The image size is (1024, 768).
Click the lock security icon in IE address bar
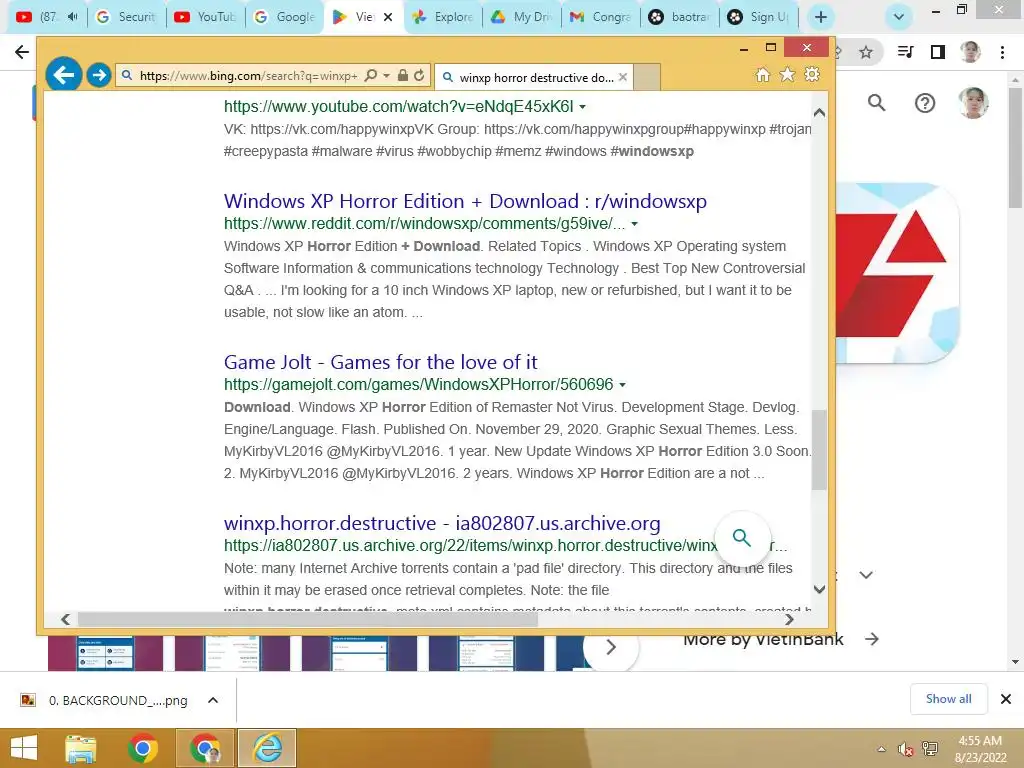click(x=403, y=76)
